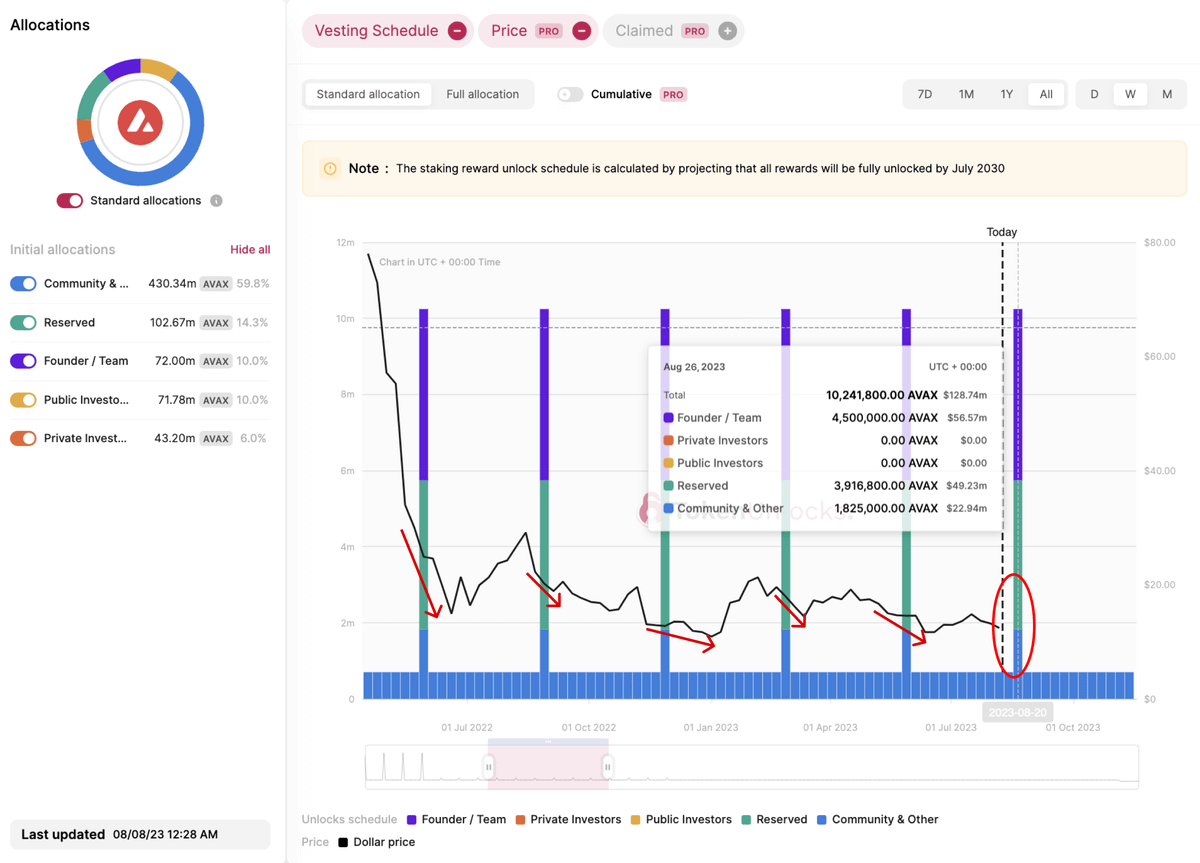Click the Community & Other legend swatch below chart
The width and height of the screenshot is (1200, 863).
(822, 820)
